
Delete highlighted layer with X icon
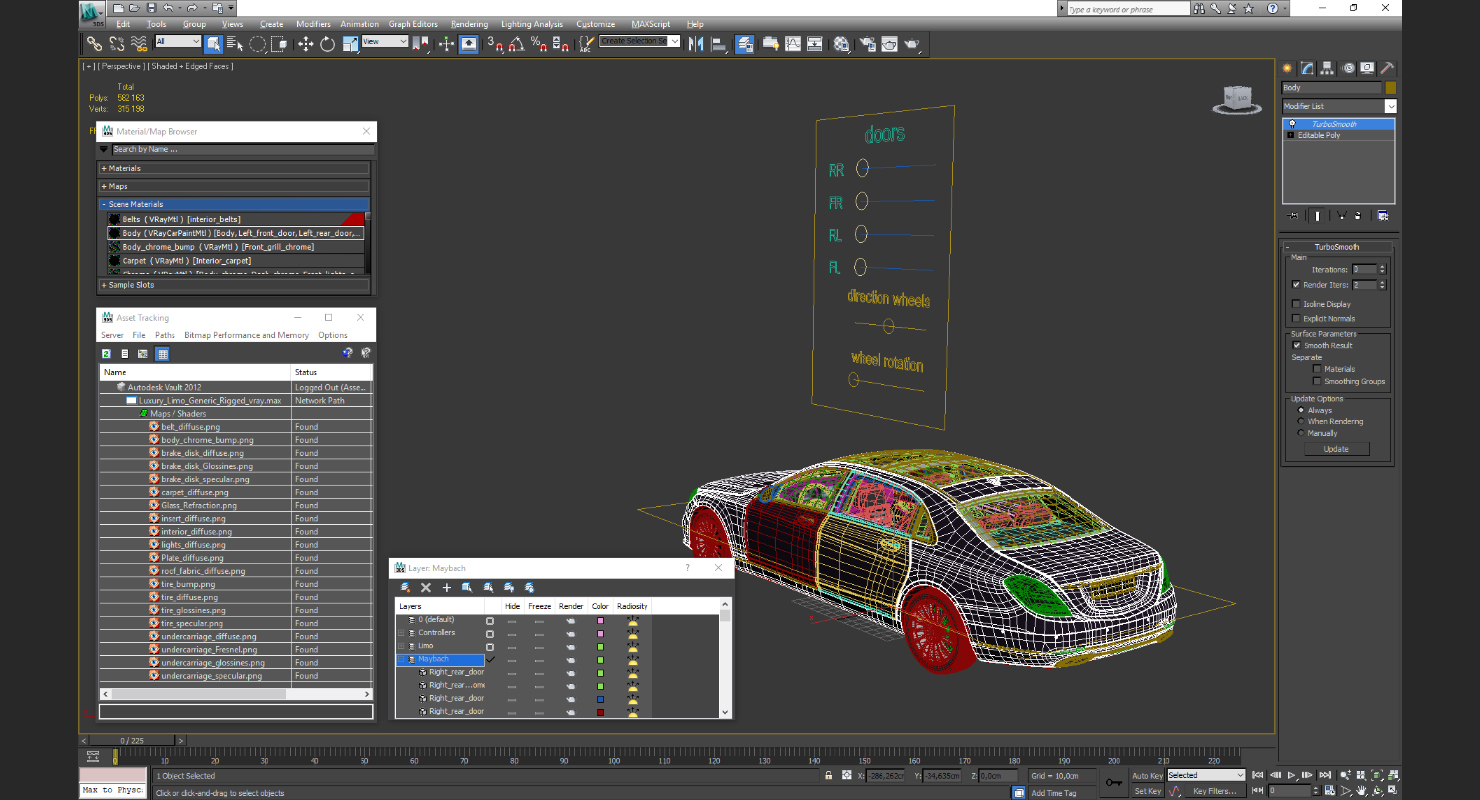pyautogui.click(x=426, y=587)
